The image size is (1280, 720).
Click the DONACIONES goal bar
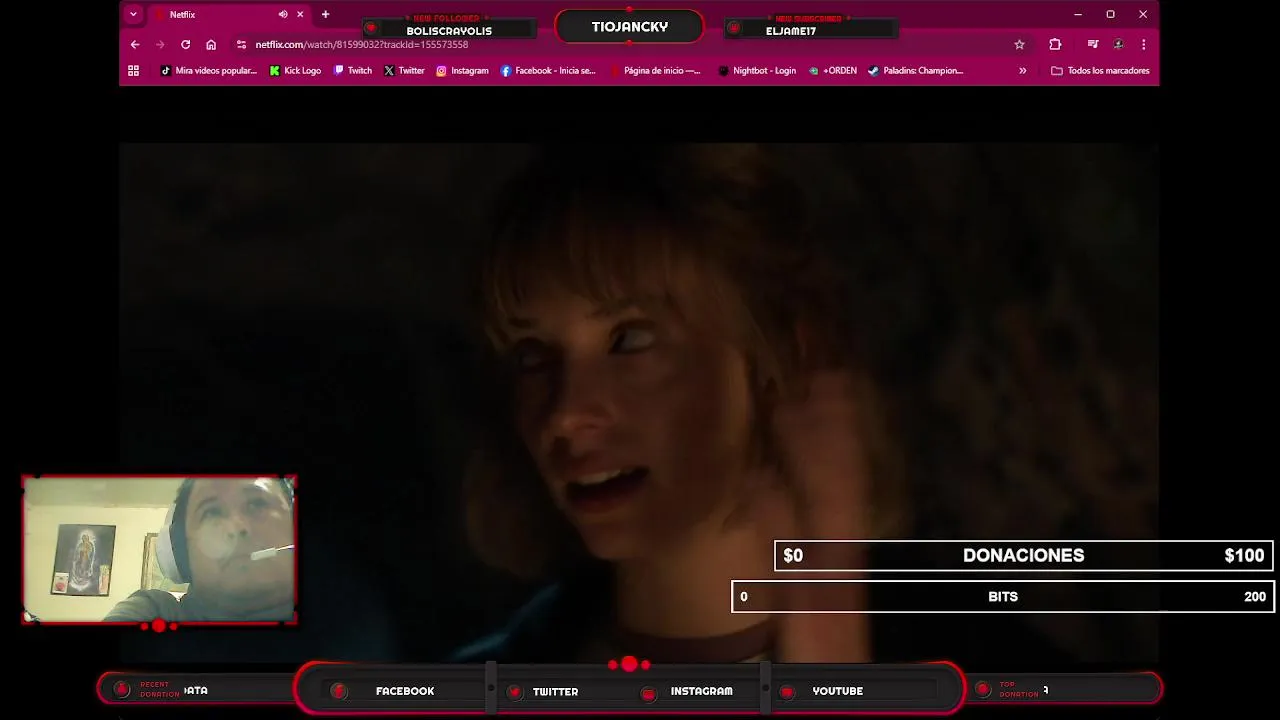pos(1023,555)
